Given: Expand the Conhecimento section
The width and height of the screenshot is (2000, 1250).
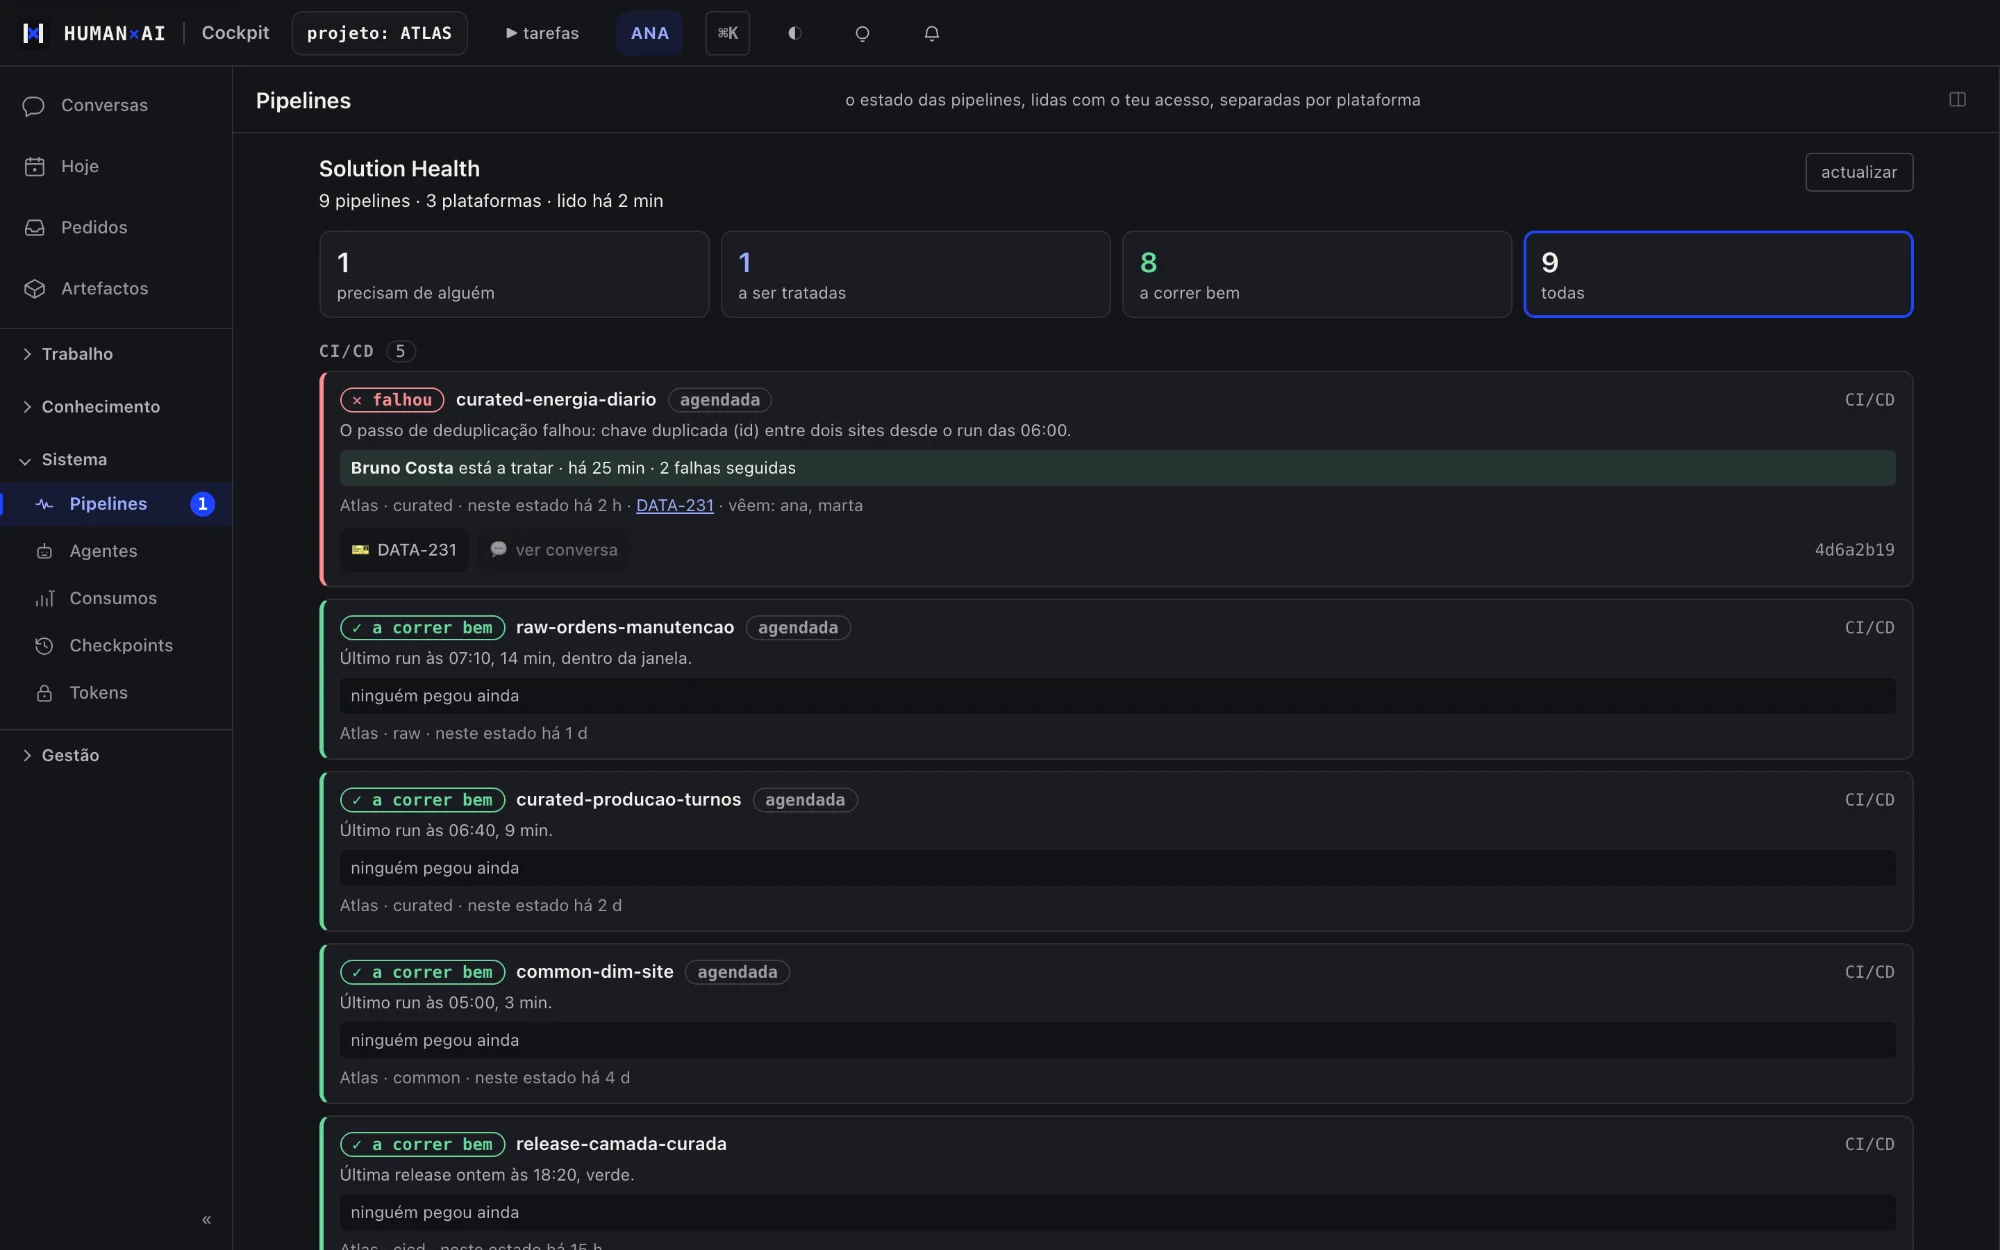Looking at the screenshot, I should pyautogui.click(x=116, y=407).
